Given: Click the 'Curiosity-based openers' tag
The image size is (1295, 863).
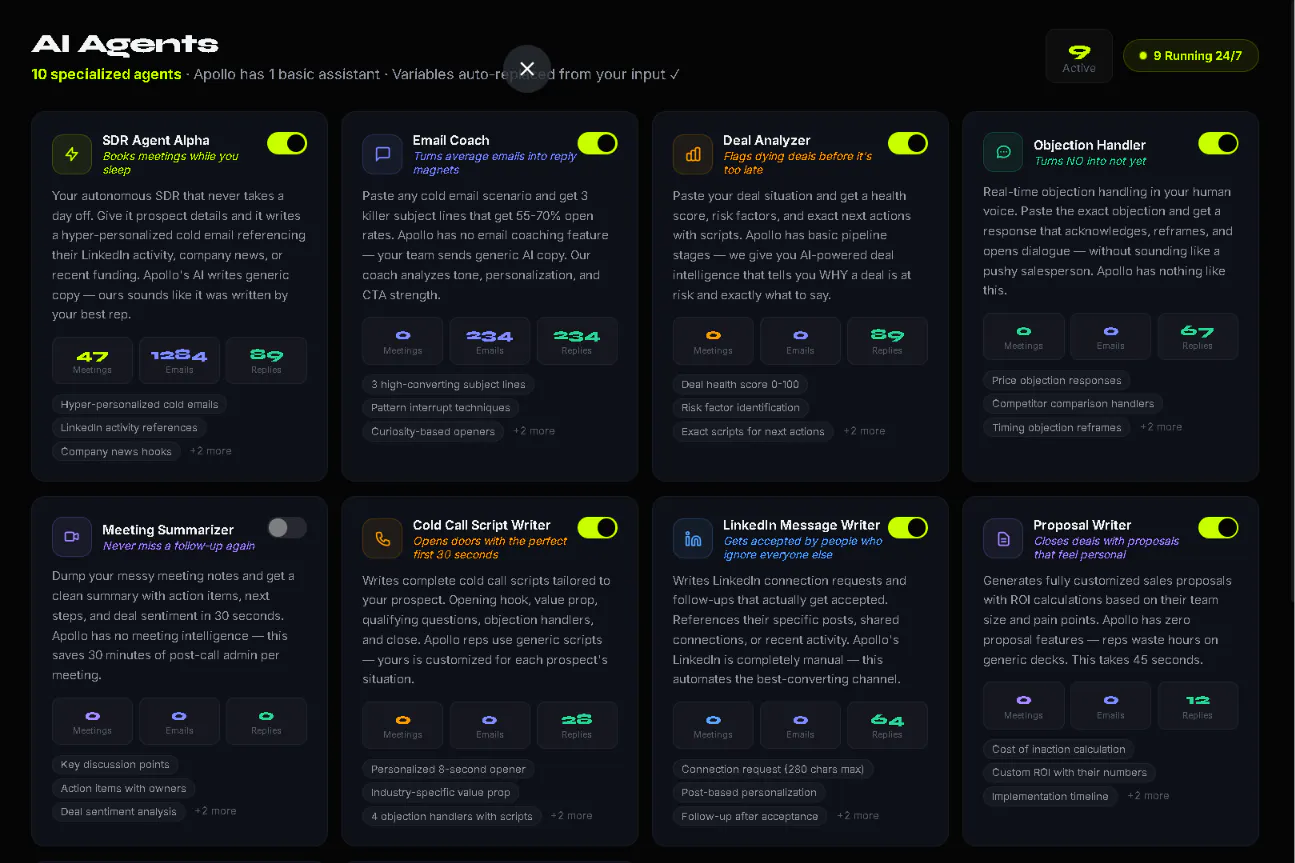Looking at the screenshot, I should [x=433, y=431].
